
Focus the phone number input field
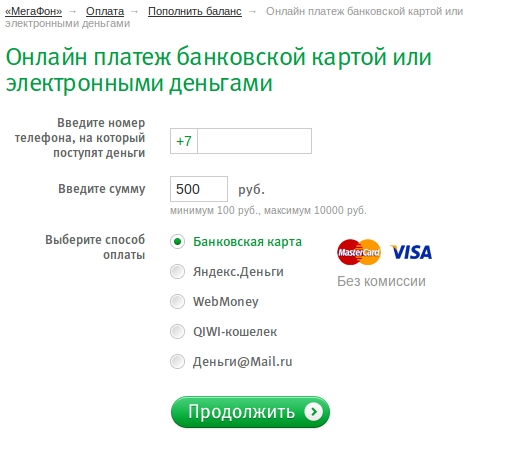click(x=255, y=141)
